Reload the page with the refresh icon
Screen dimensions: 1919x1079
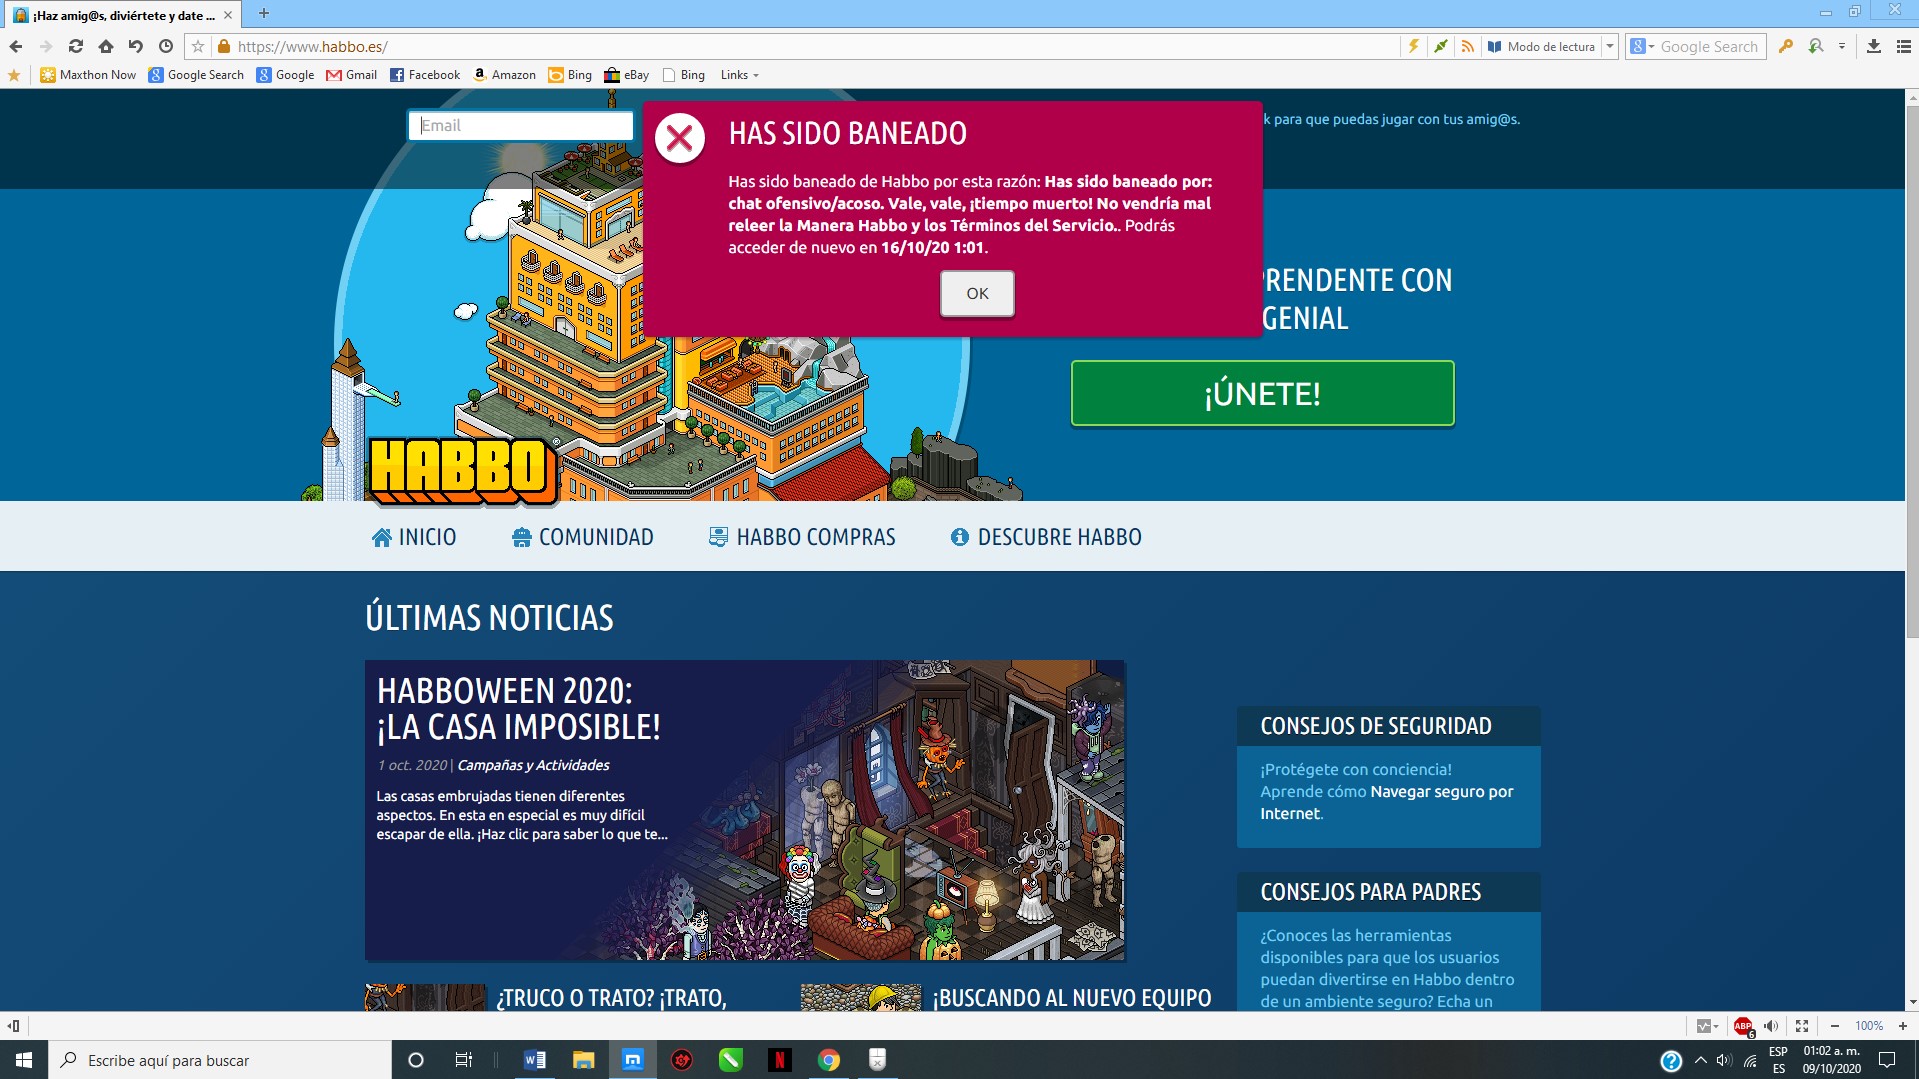coord(76,46)
